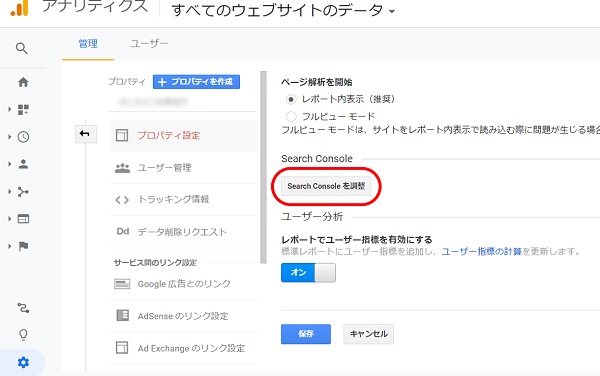Open プロパティ設定 menu item
This screenshot has height=376, width=600.
click(183, 135)
